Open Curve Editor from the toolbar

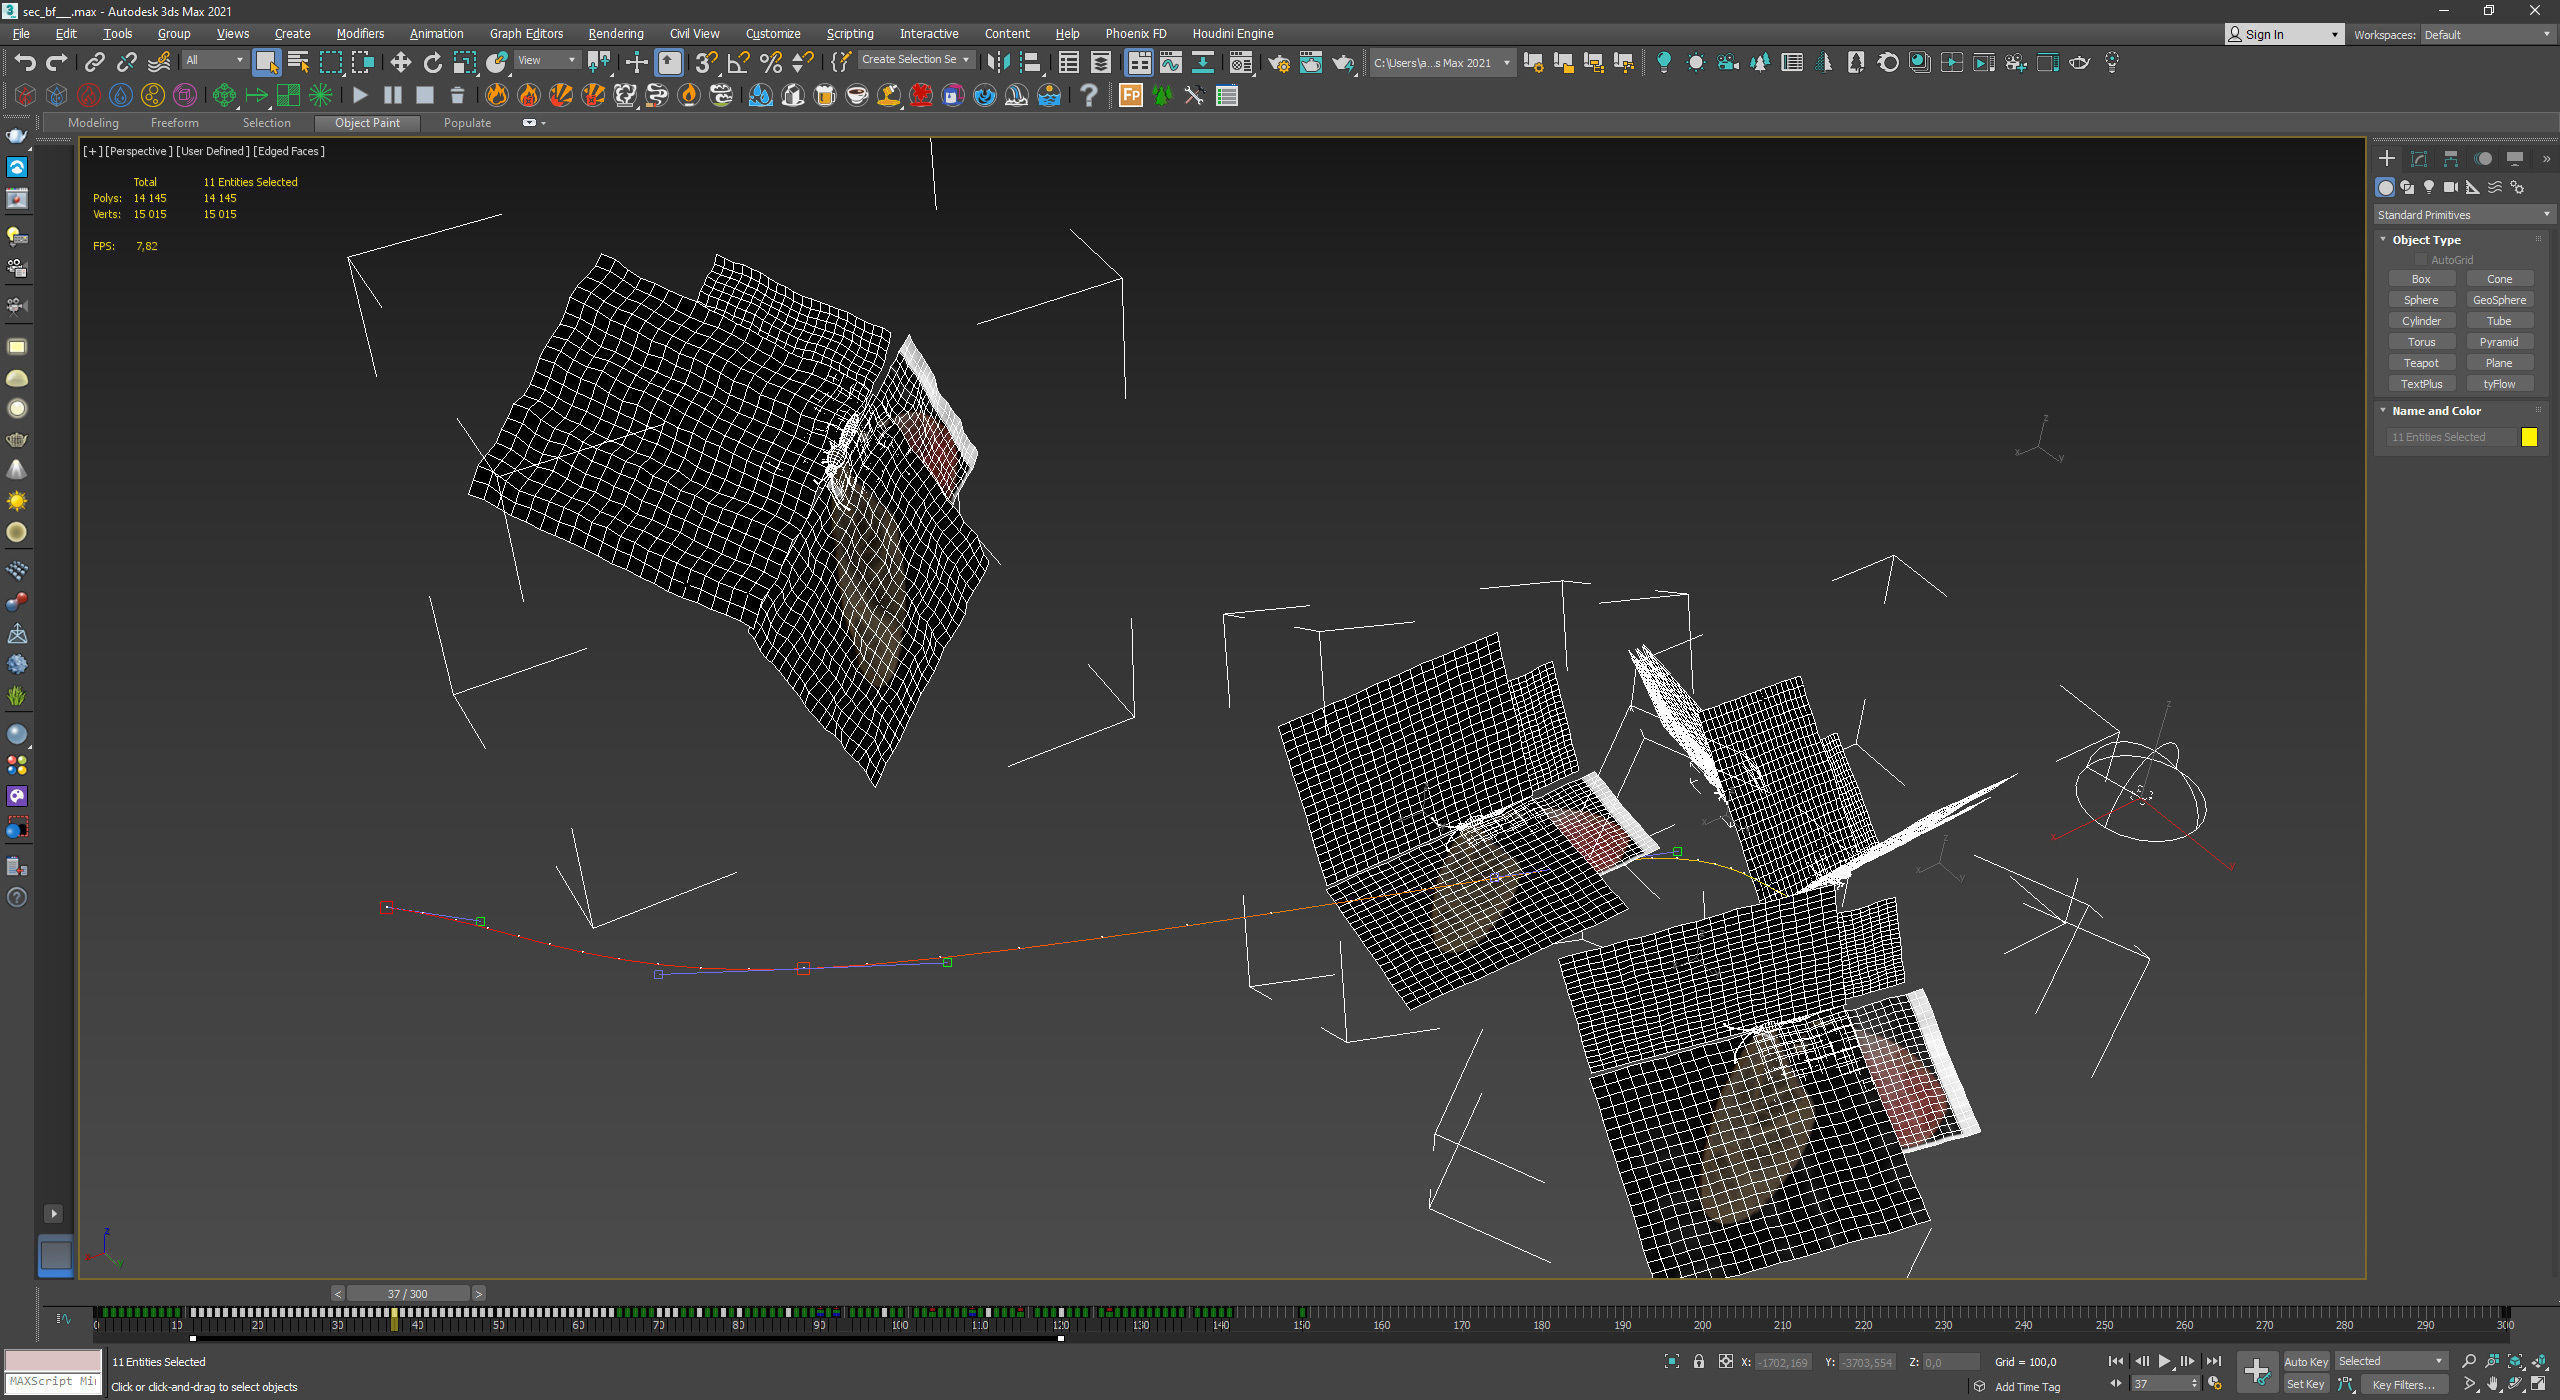1170,63
